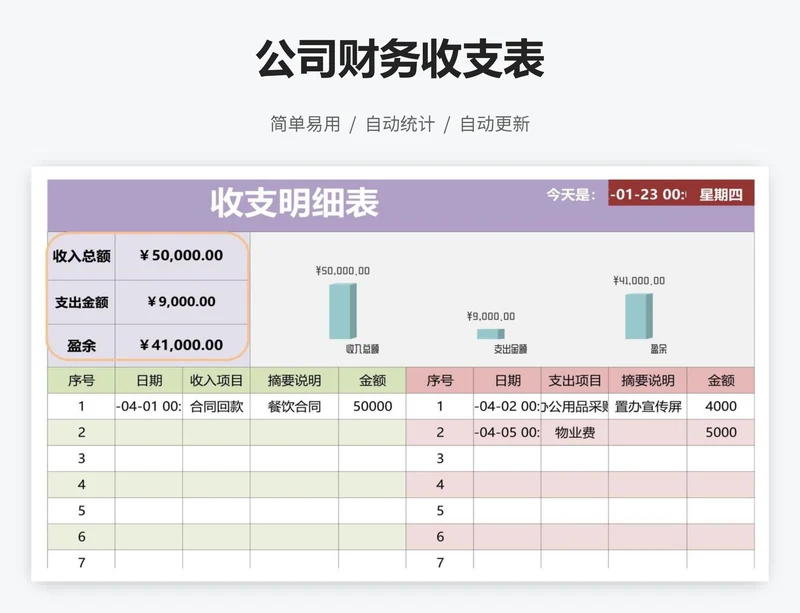Select the 餐饮合同 summary cell
Viewport: 800px width, 613px height.
294,406
